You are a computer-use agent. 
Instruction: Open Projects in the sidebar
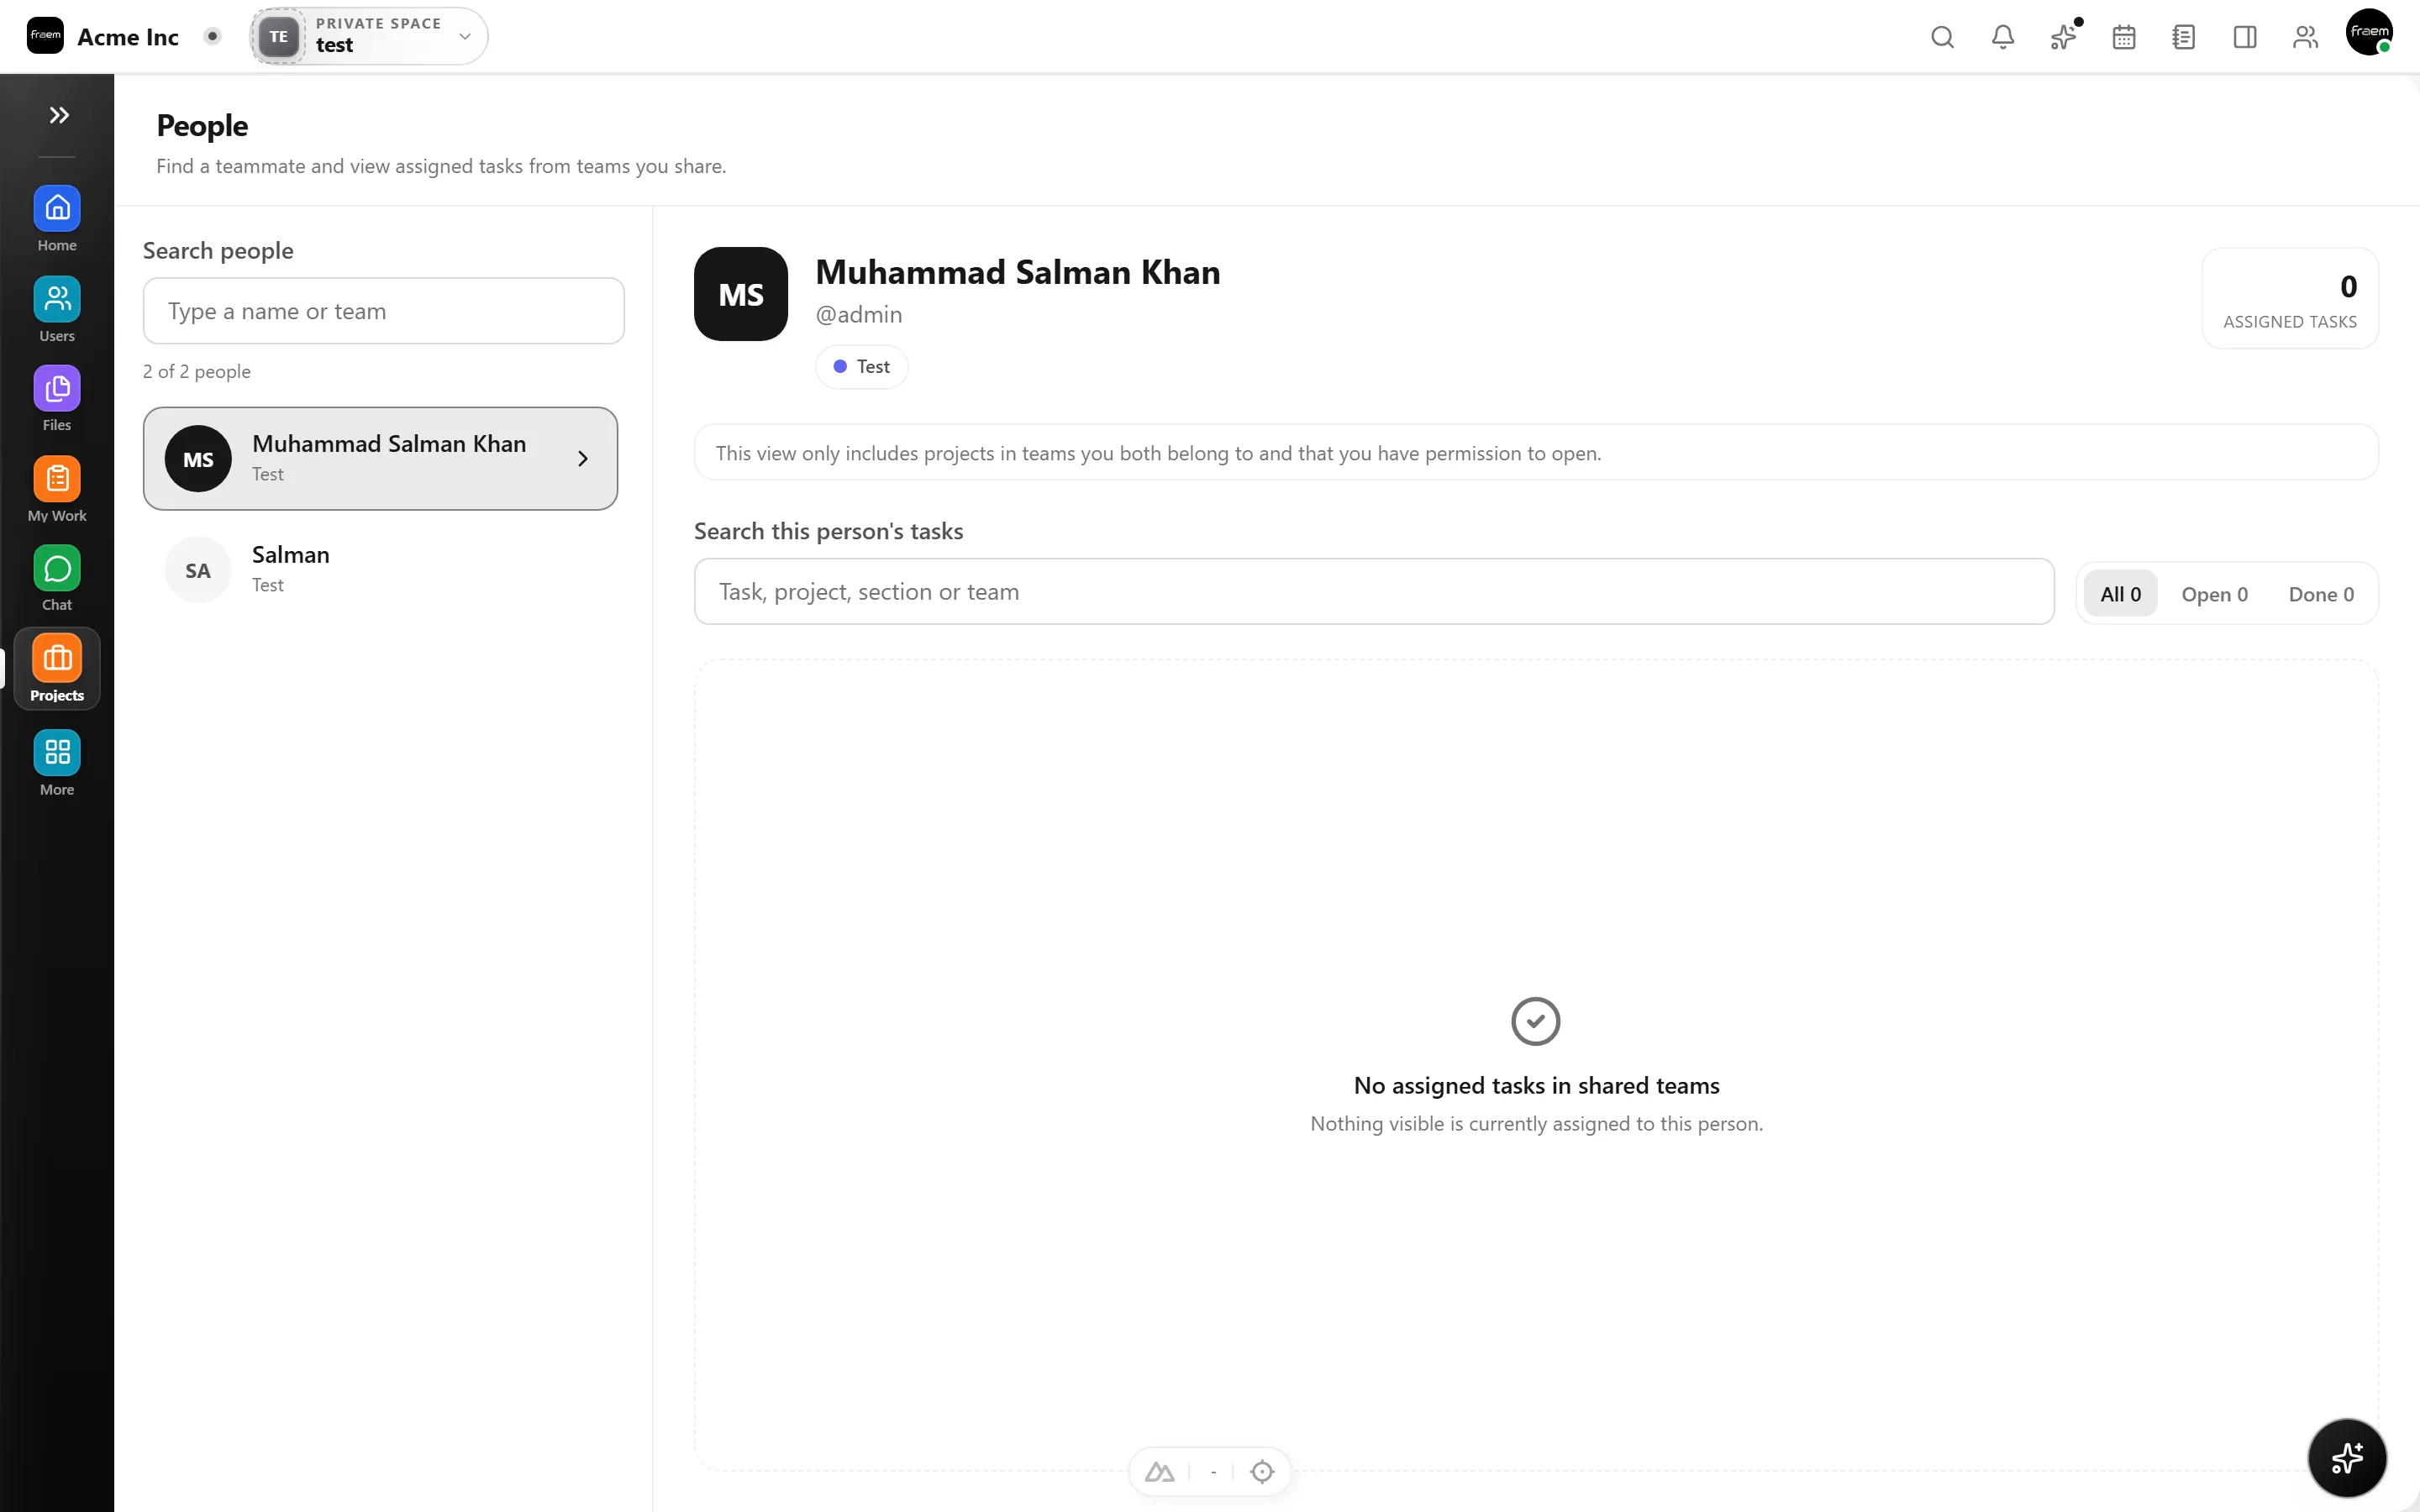coord(57,669)
